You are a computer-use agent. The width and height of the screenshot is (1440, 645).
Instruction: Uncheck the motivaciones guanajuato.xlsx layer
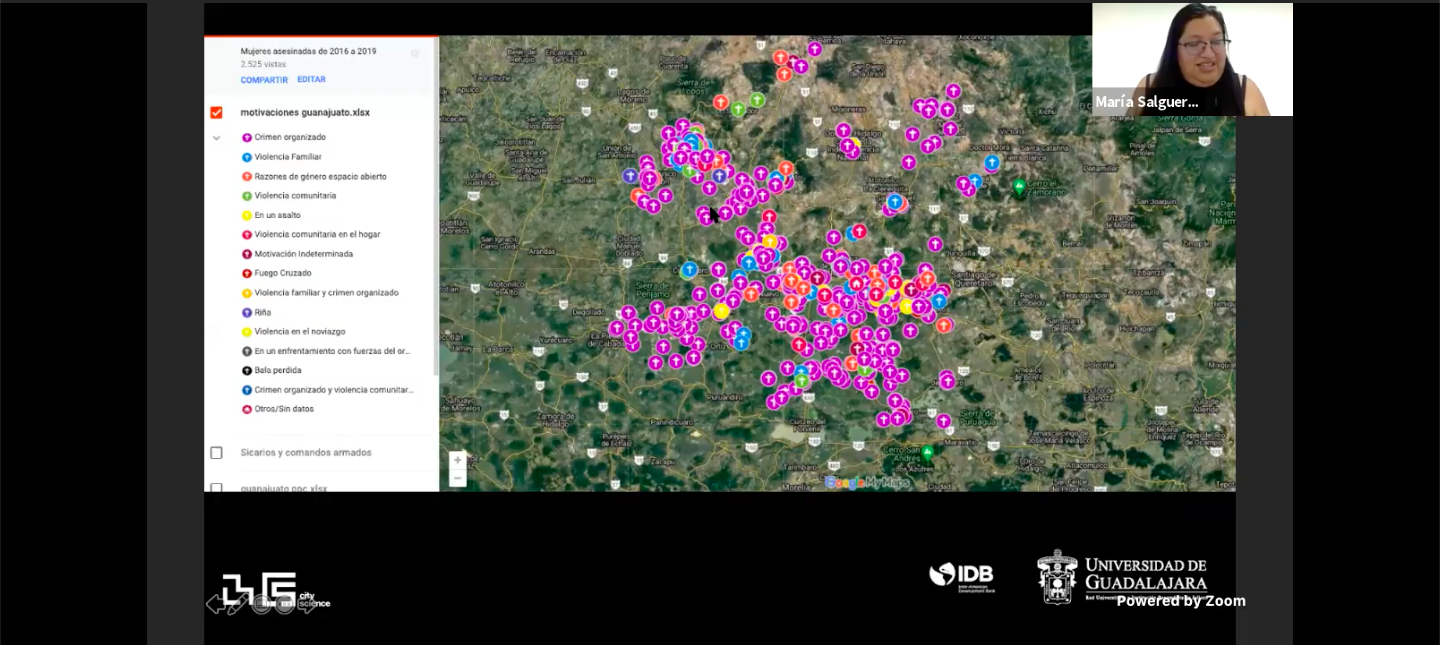[x=216, y=113]
